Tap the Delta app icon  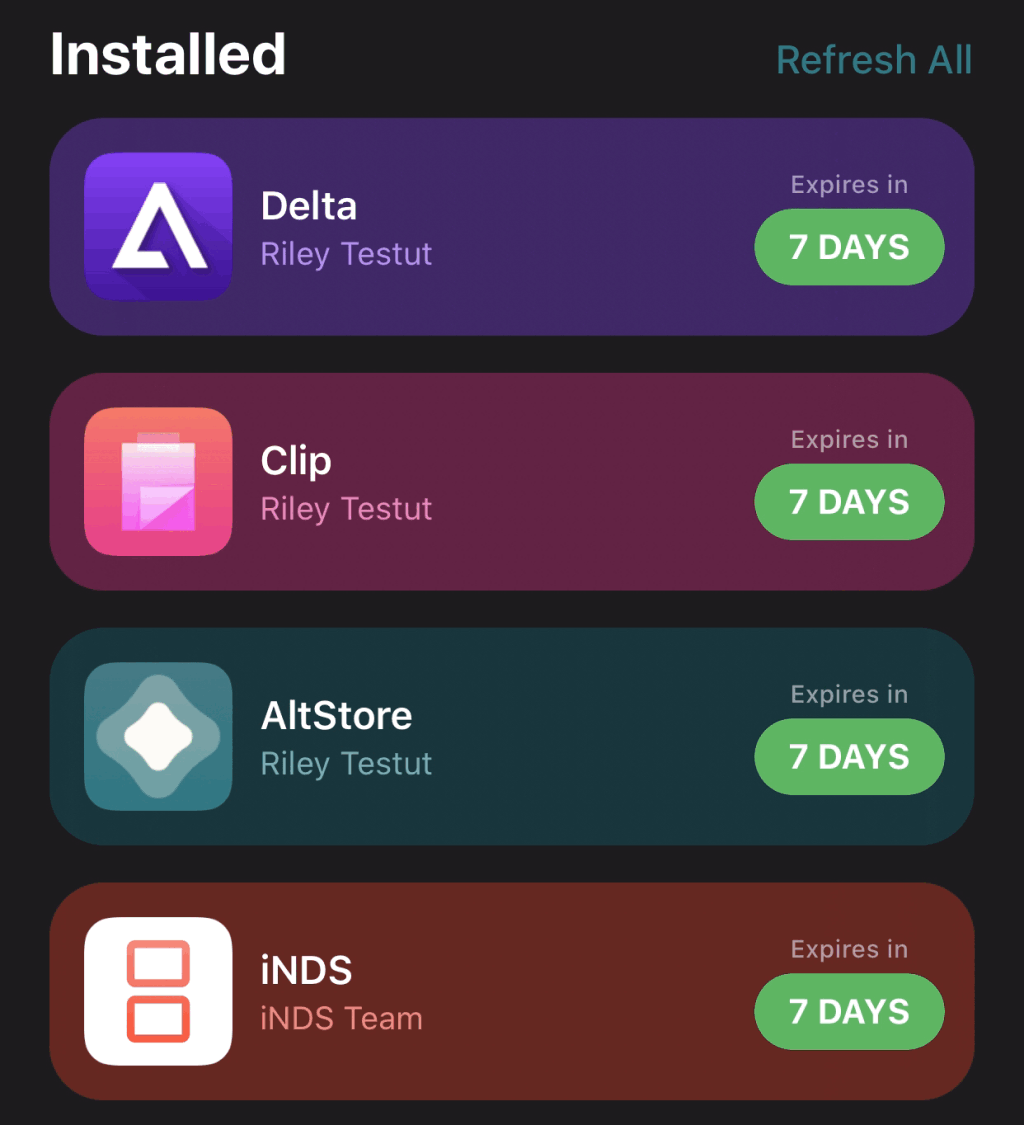tap(158, 227)
